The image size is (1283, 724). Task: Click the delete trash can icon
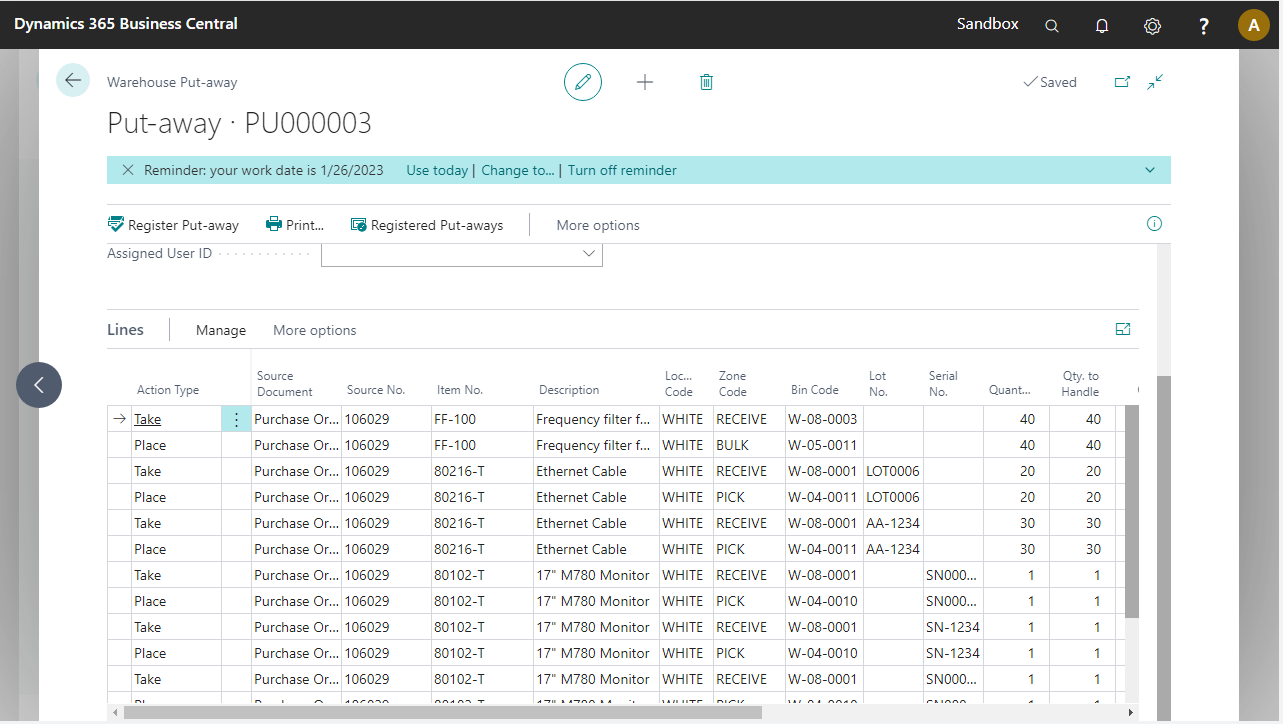(x=706, y=82)
